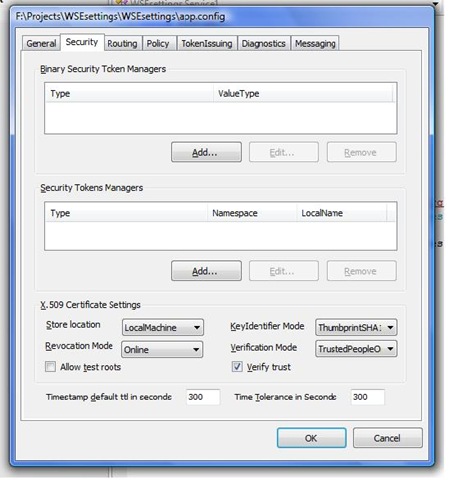Click the Timestamp default ttl field
The width and height of the screenshot is (449, 480).
point(203,397)
